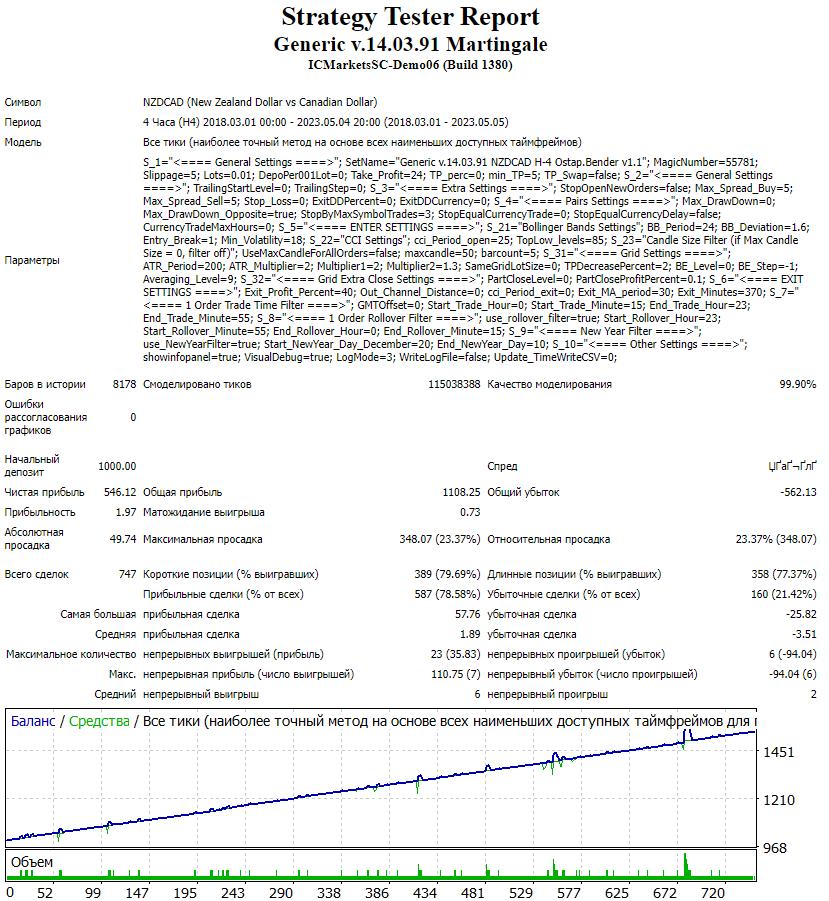
Task: Click 'ICMarketsSC-Demo06 (Build 1380)' text
Action: tap(410, 64)
